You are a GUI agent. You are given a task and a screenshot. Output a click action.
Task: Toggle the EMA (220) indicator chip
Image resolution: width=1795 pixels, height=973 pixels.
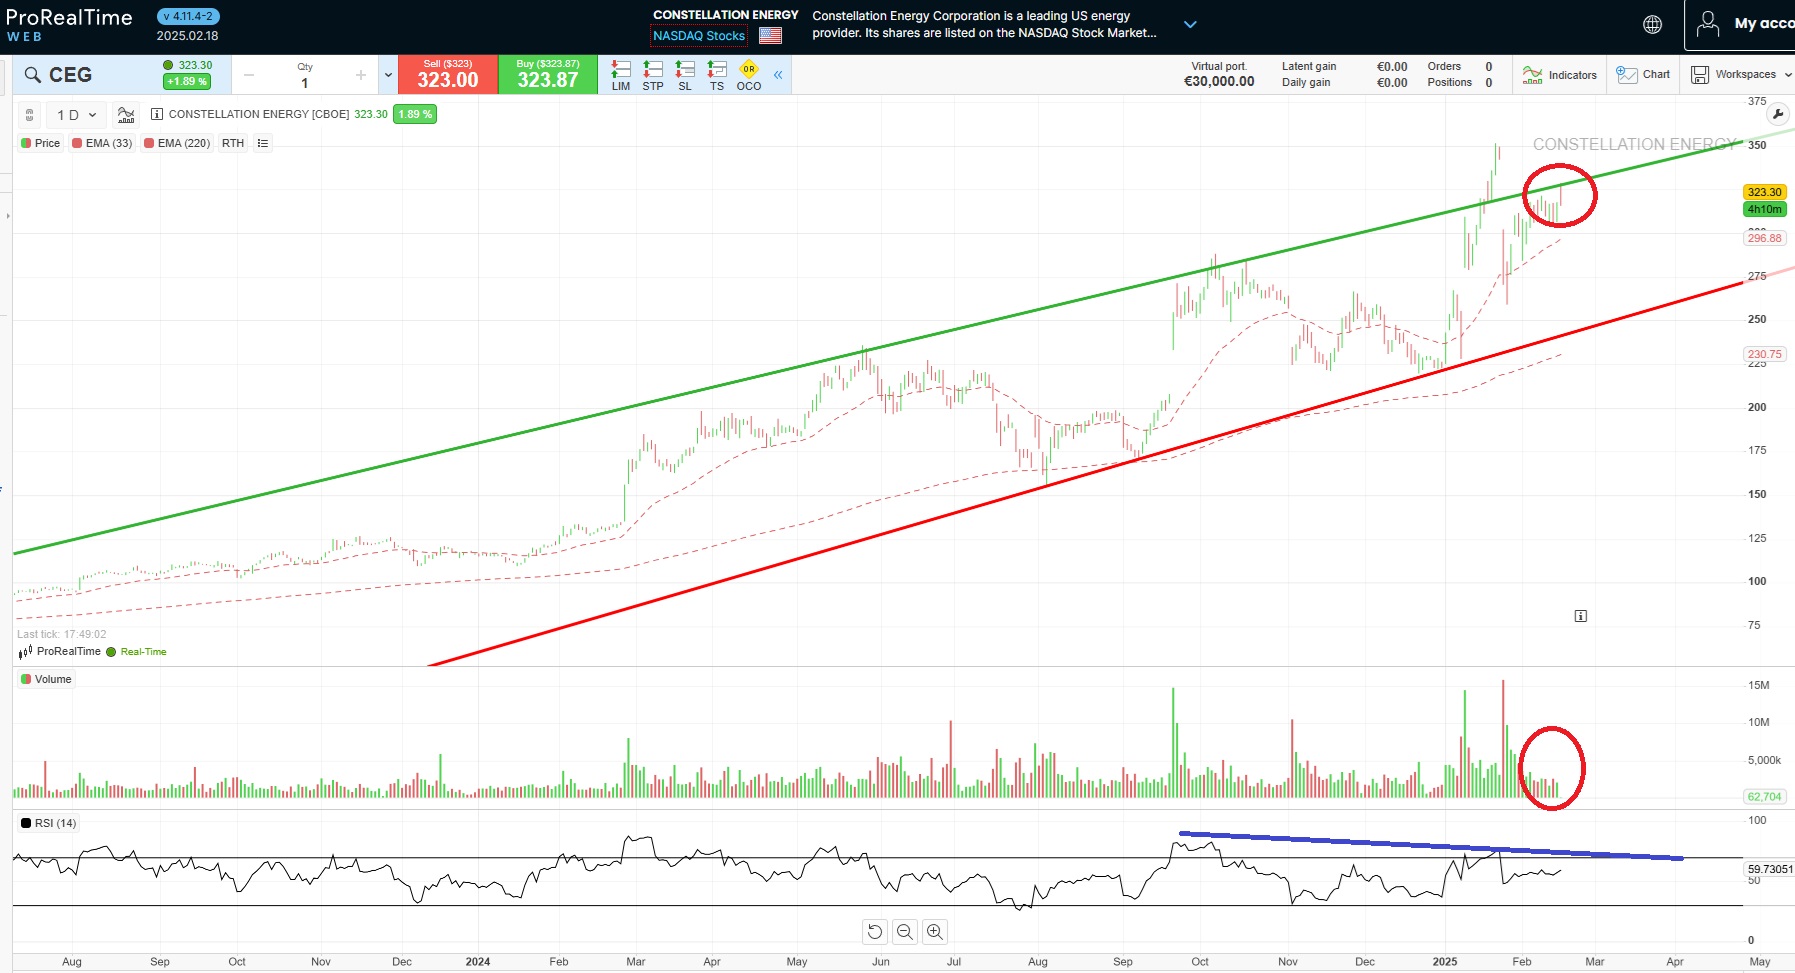tap(177, 143)
